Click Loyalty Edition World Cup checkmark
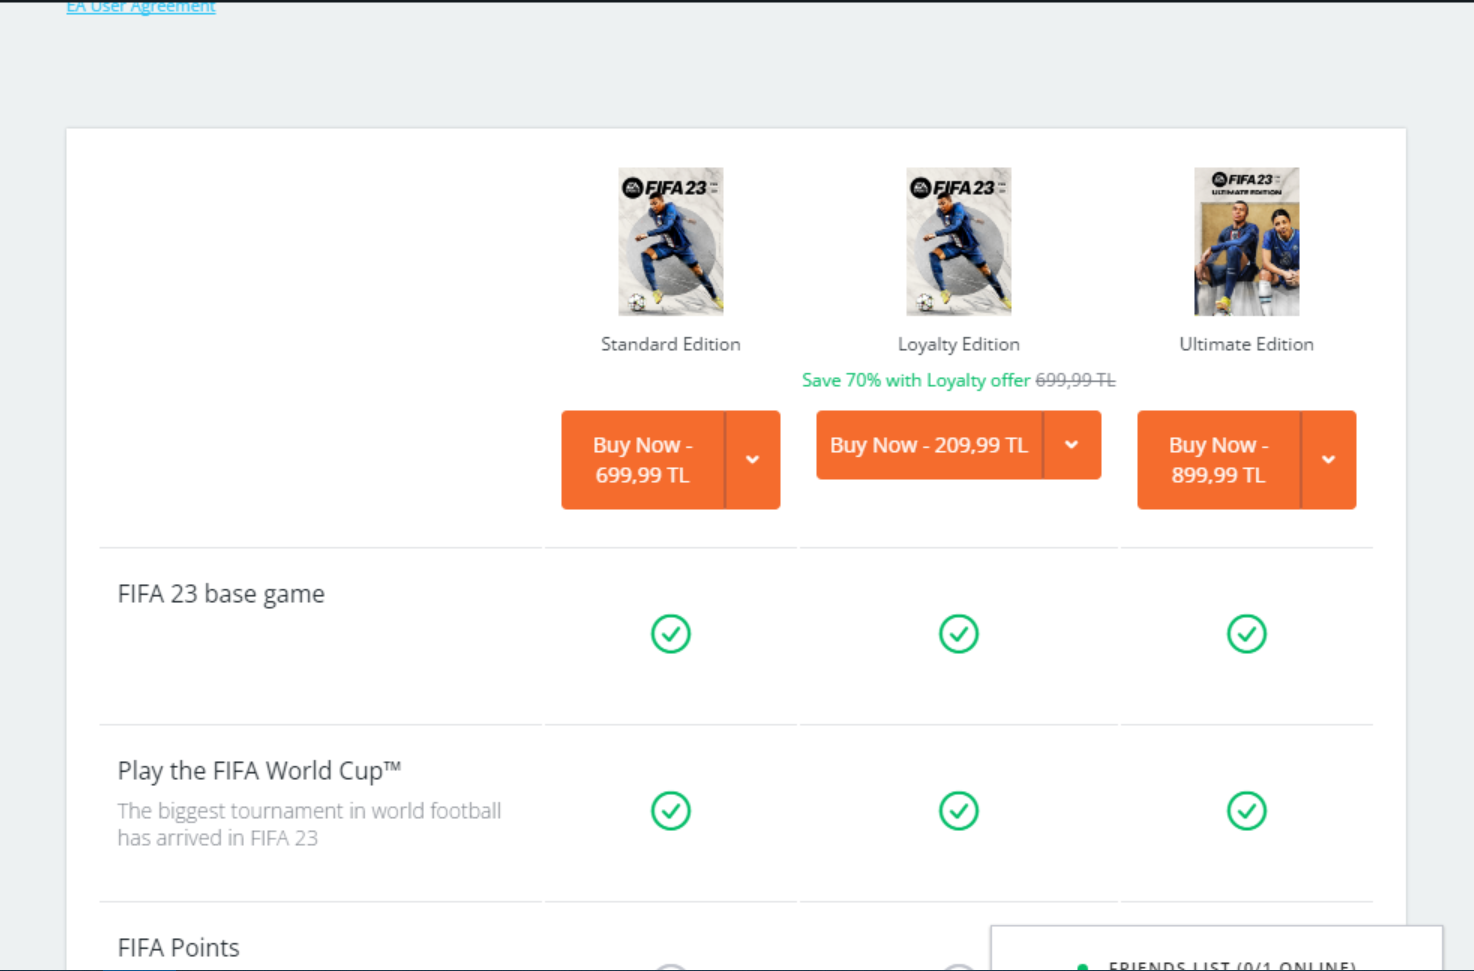This screenshot has height=971, width=1474. click(x=959, y=811)
